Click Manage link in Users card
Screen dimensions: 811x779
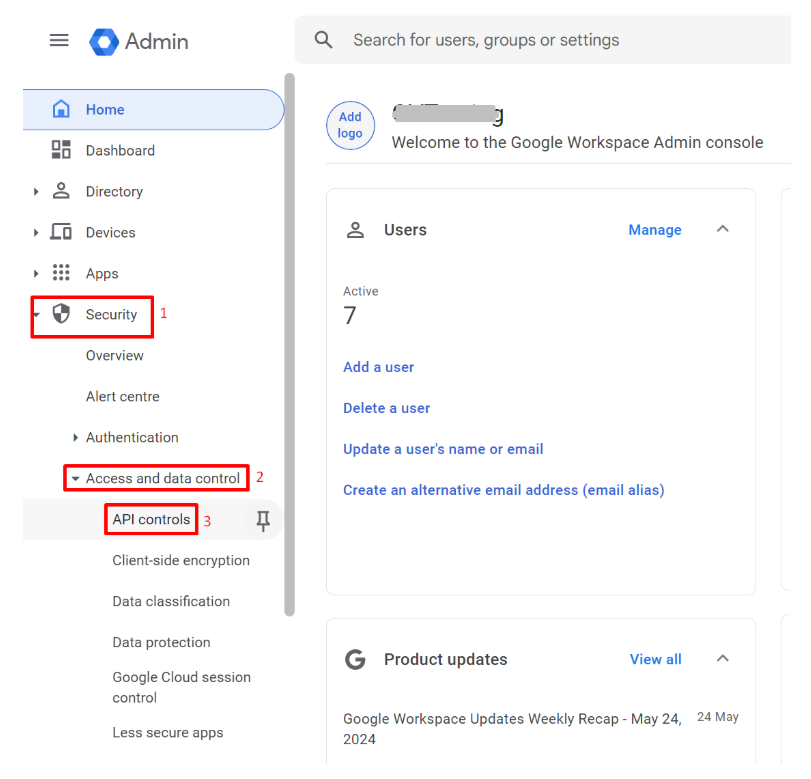point(655,230)
